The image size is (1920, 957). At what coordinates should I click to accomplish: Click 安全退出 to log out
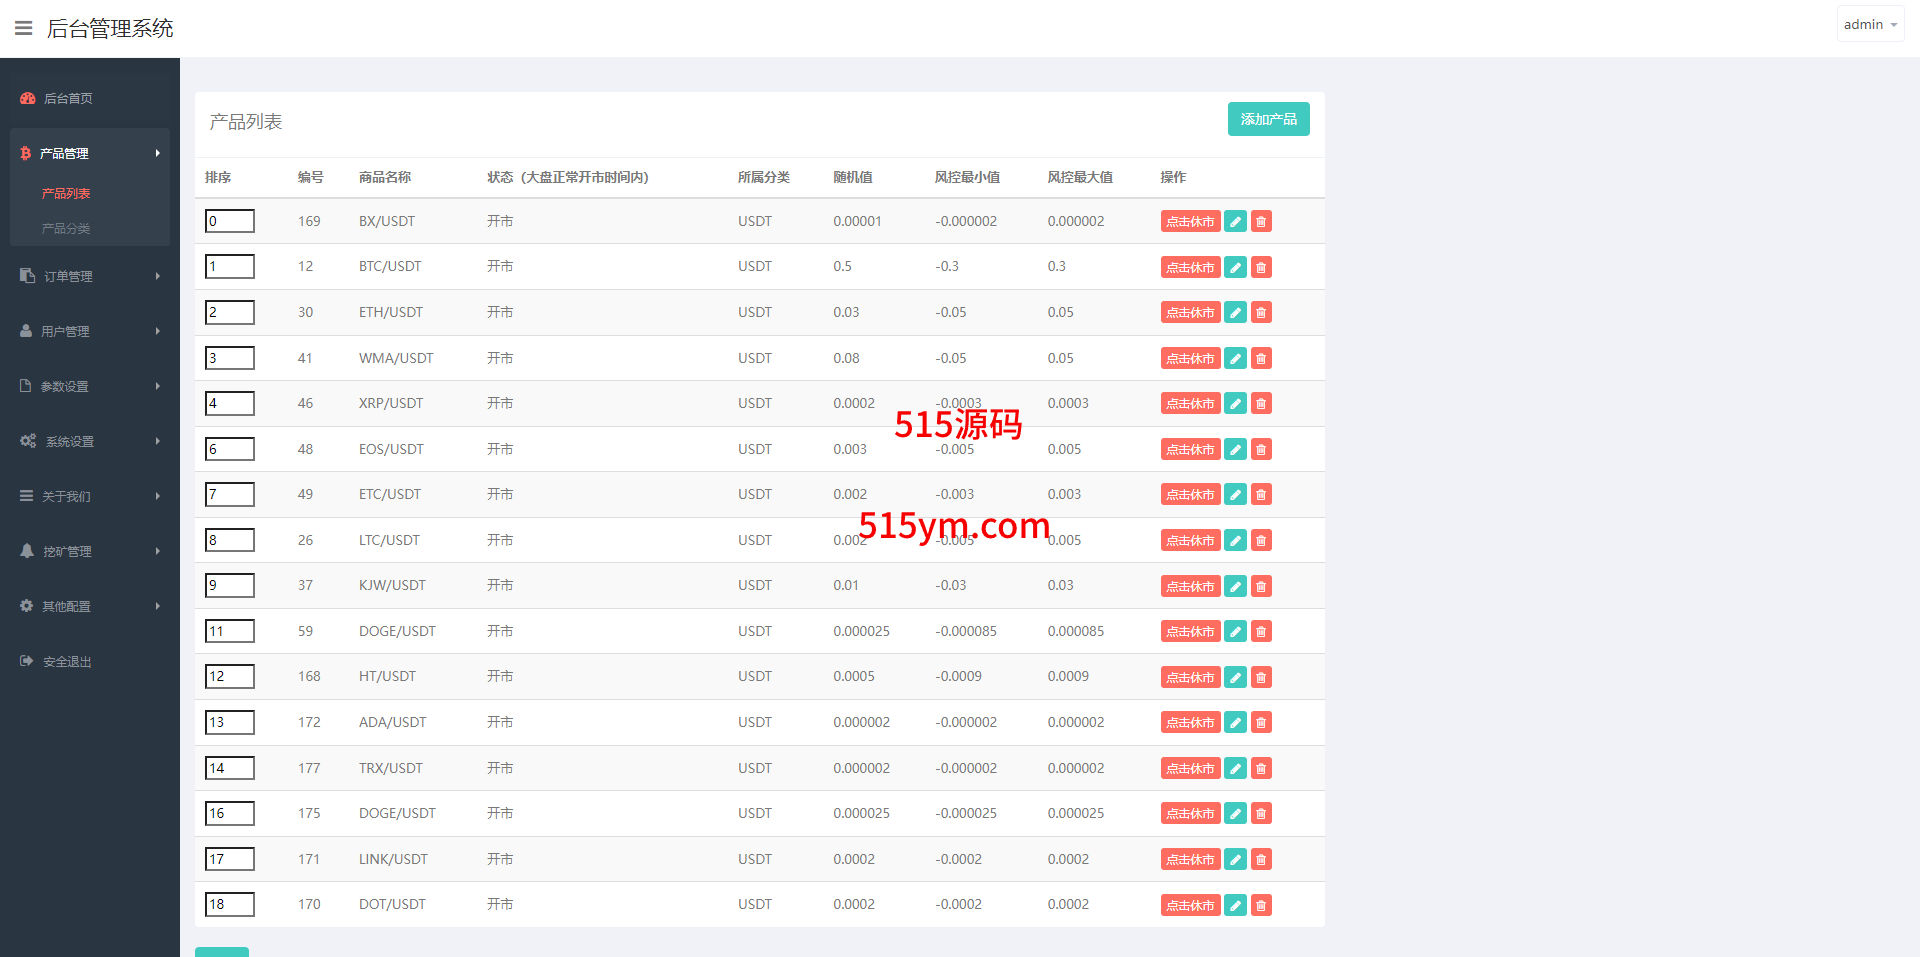click(67, 661)
